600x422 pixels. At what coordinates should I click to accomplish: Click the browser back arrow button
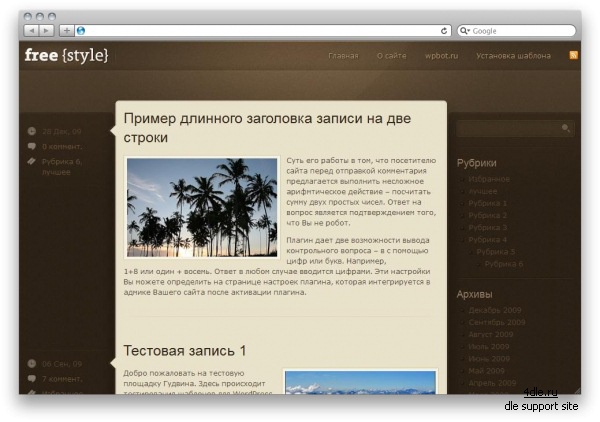tap(31, 31)
